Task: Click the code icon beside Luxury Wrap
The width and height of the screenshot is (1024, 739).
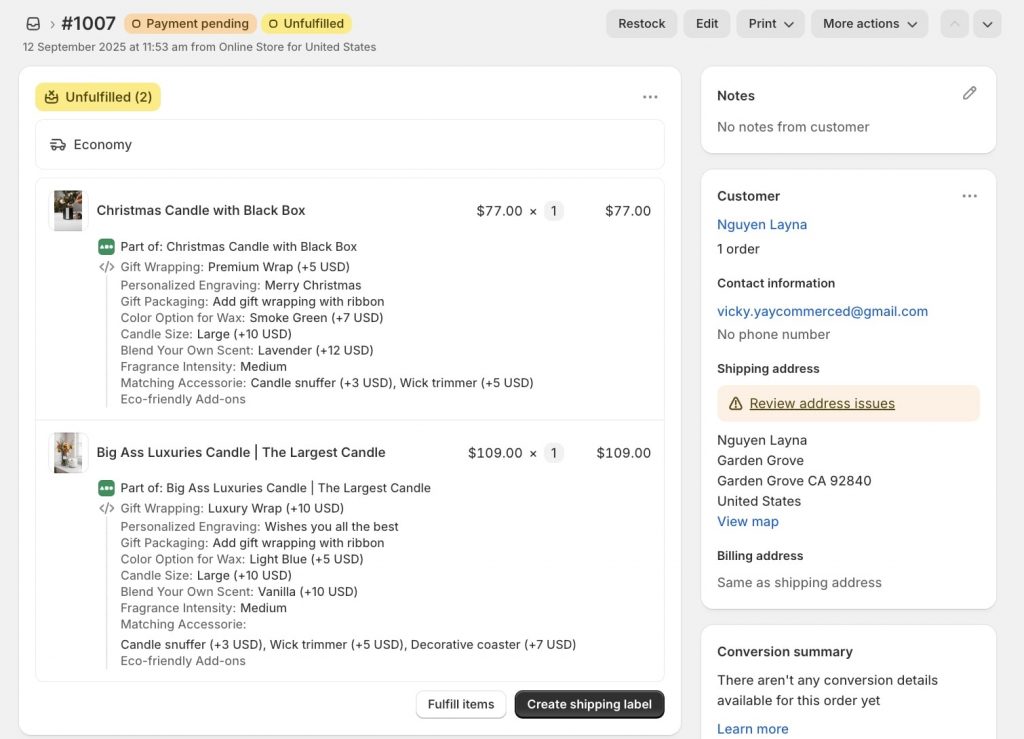Action: tap(106, 508)
